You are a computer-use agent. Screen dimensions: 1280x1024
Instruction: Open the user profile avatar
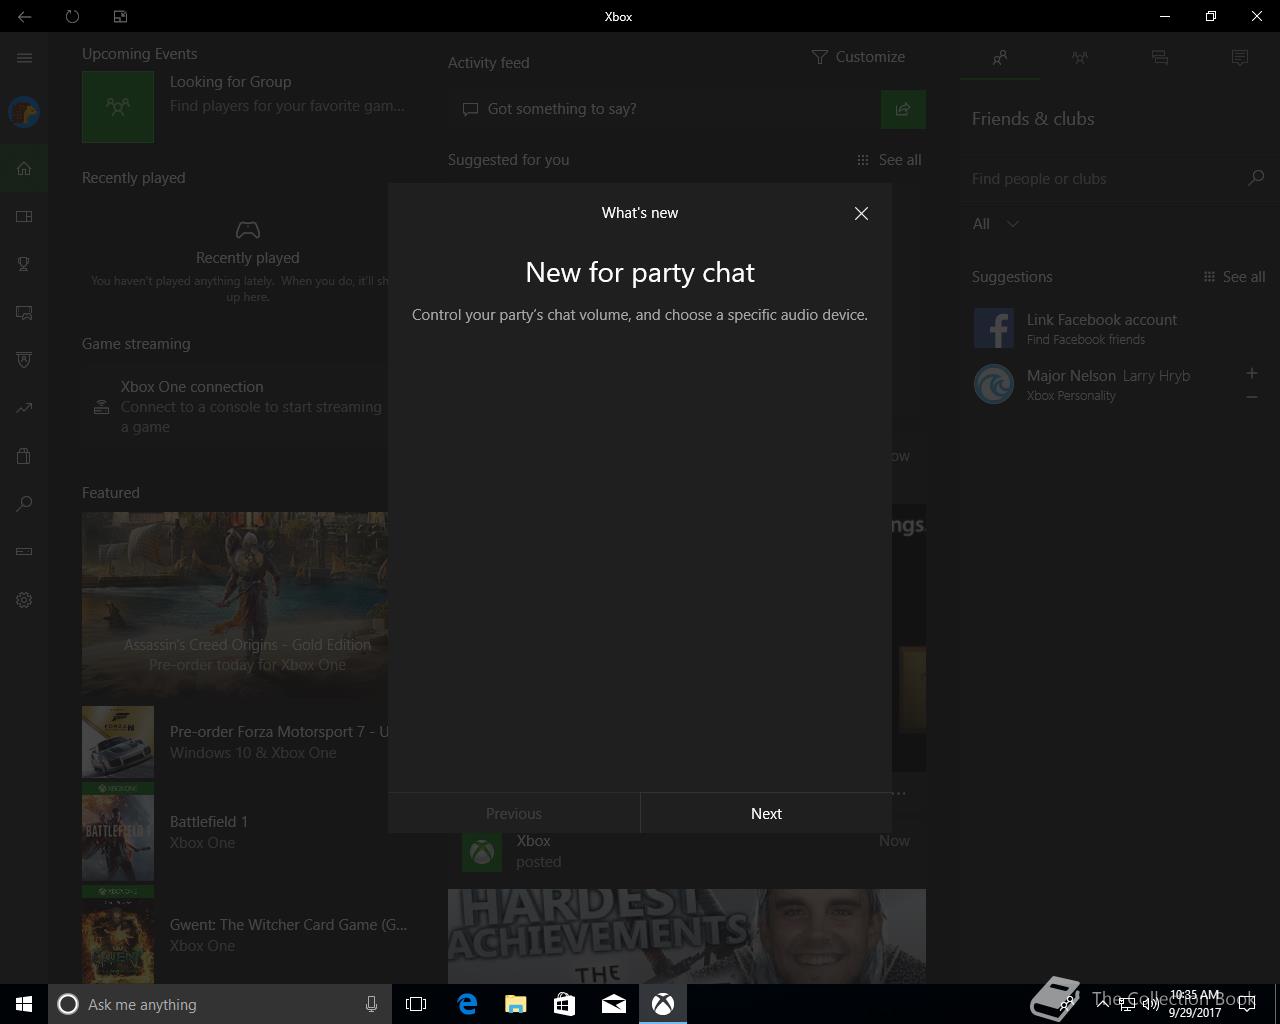(x=24, y=112)
